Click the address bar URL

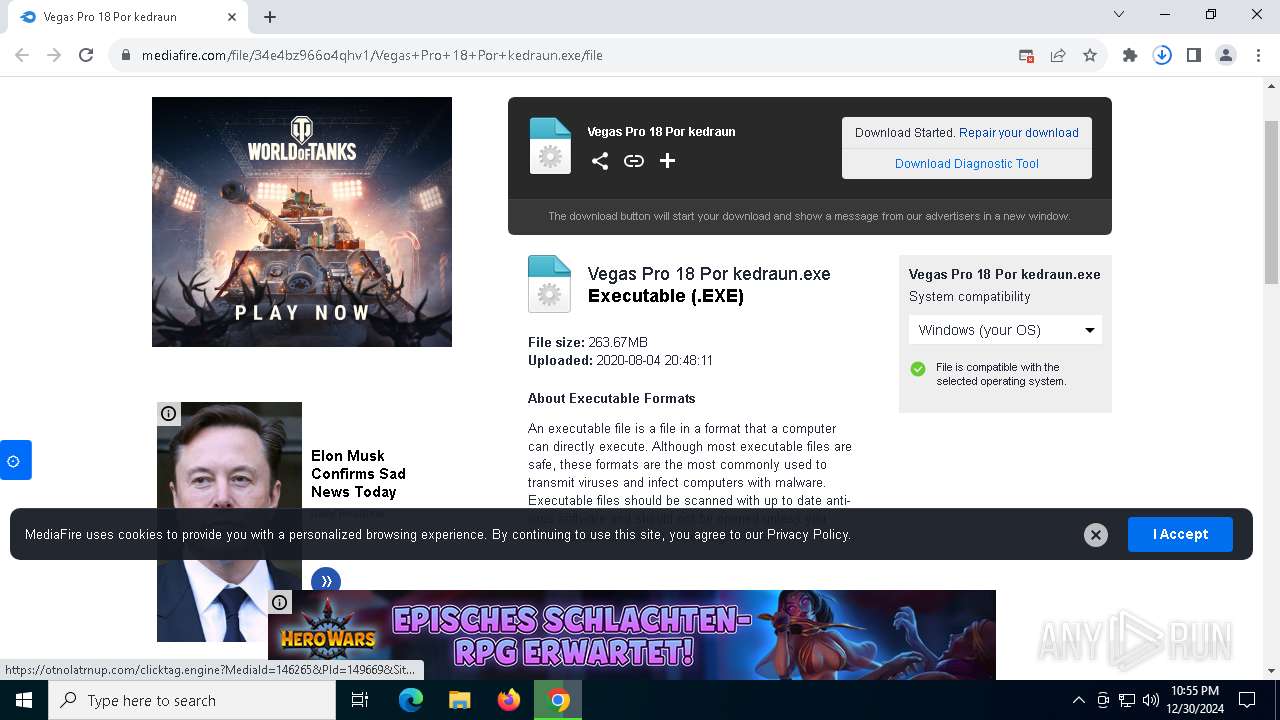[372, 55]
